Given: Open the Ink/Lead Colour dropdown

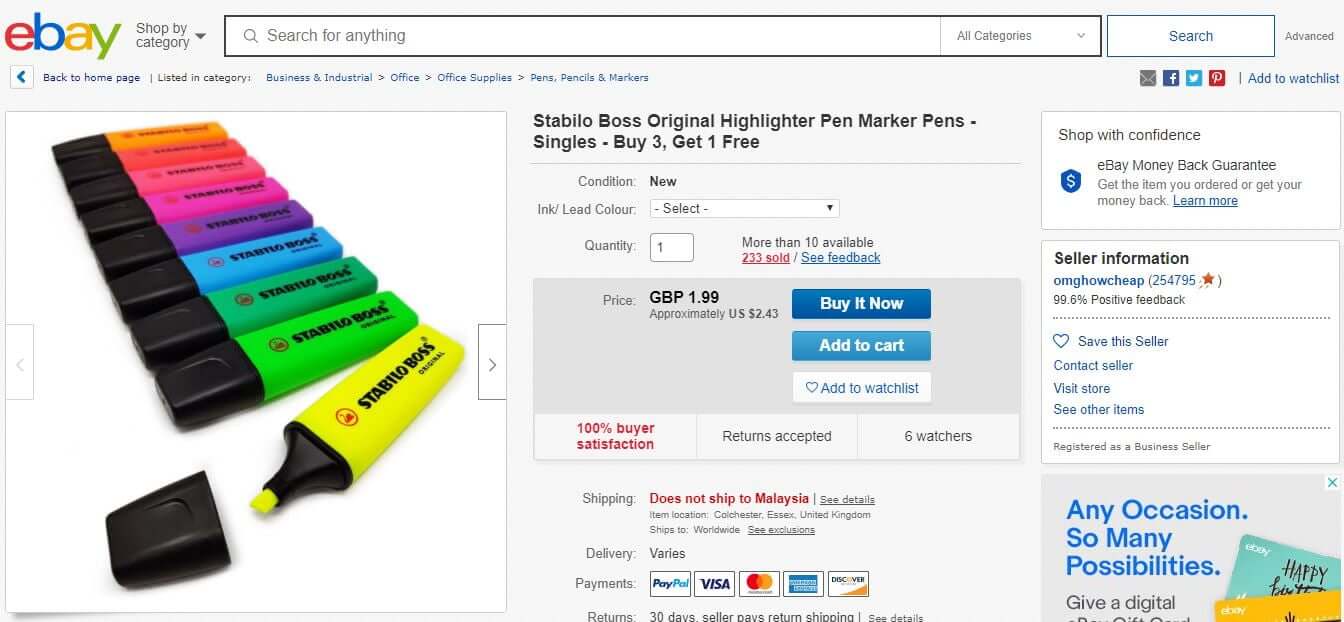Looking at the screenshot, I should 744,208.
